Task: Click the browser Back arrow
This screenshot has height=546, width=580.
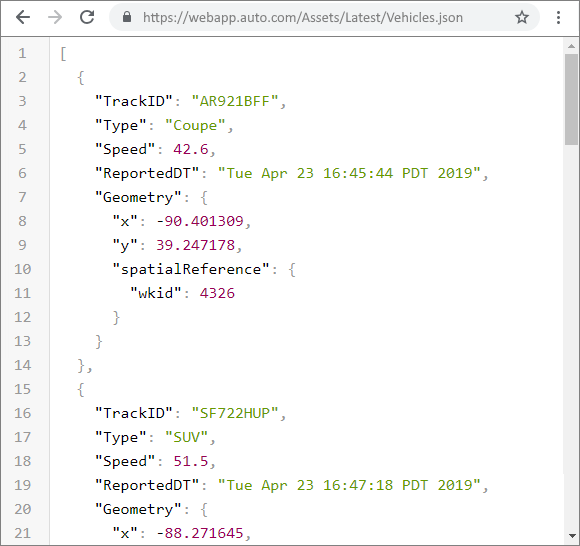Action: pyautogui.click(x=23, y=17)
